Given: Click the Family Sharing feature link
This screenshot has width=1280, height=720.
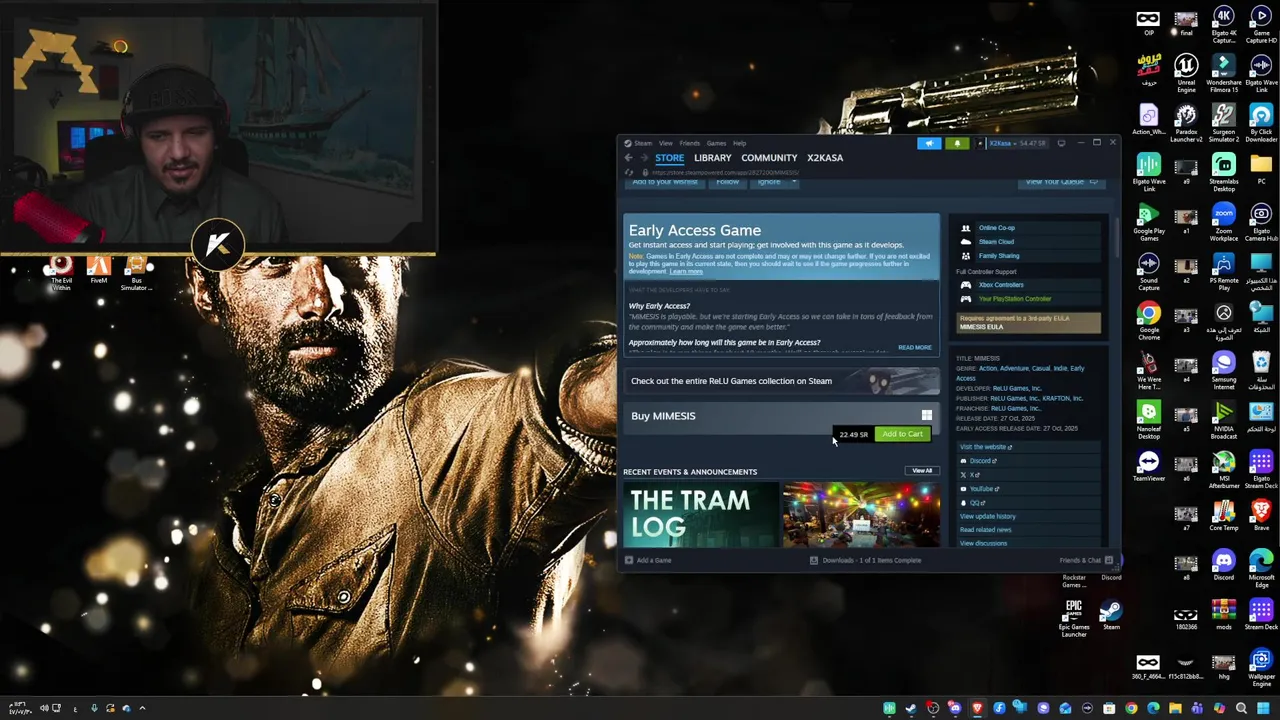Looking at the screenshot, I should [x=999, y=256].
